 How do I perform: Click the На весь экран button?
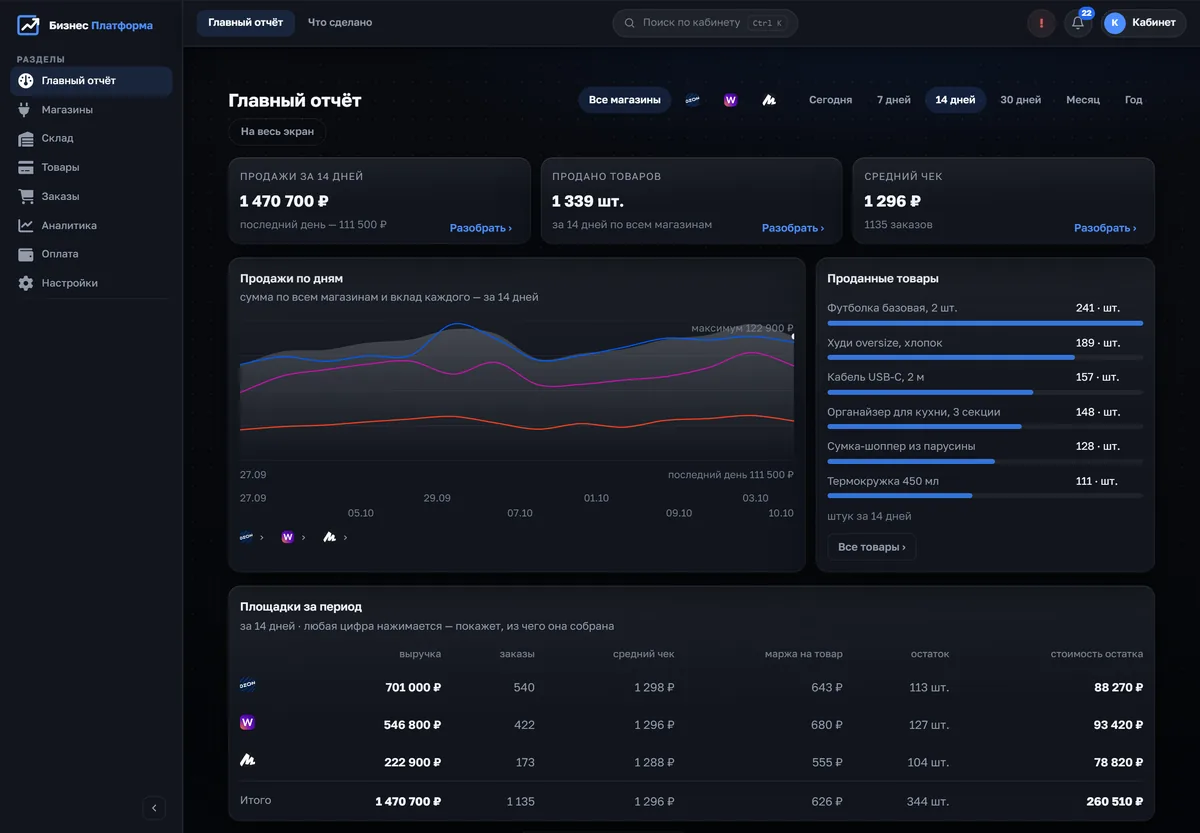[277, 132]
